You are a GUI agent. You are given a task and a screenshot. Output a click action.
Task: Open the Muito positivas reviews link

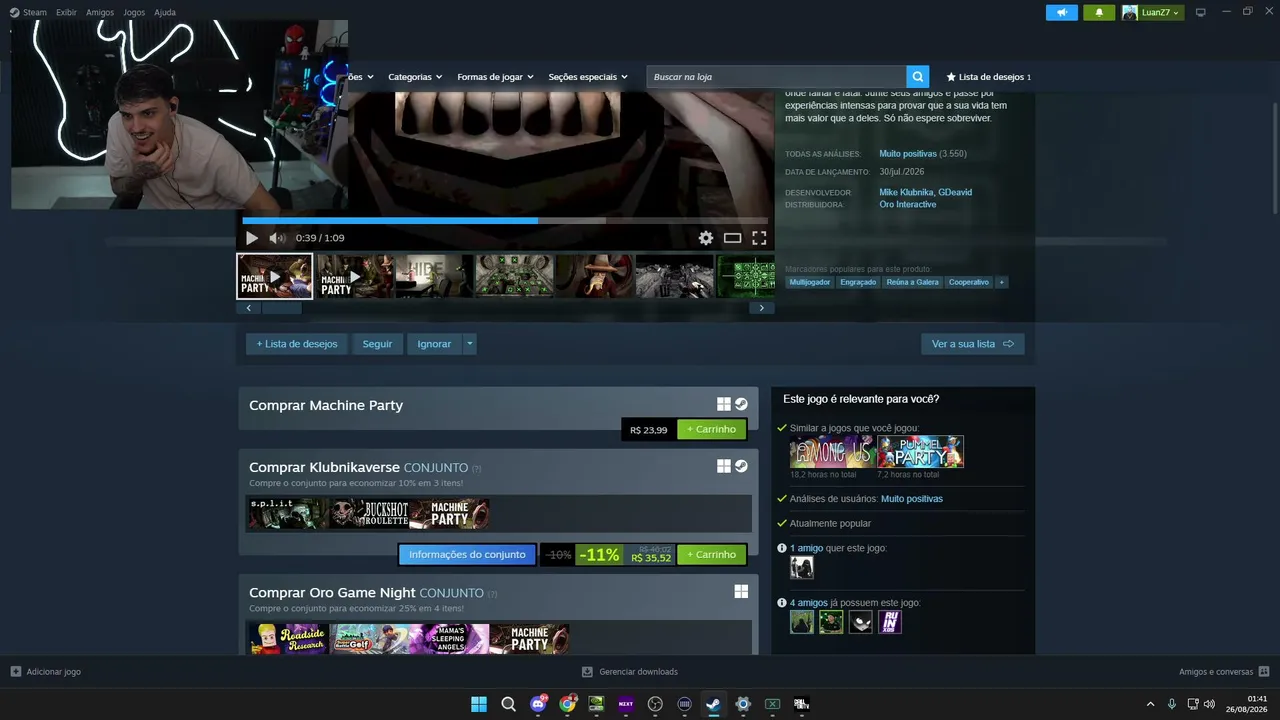click(908, 154)
